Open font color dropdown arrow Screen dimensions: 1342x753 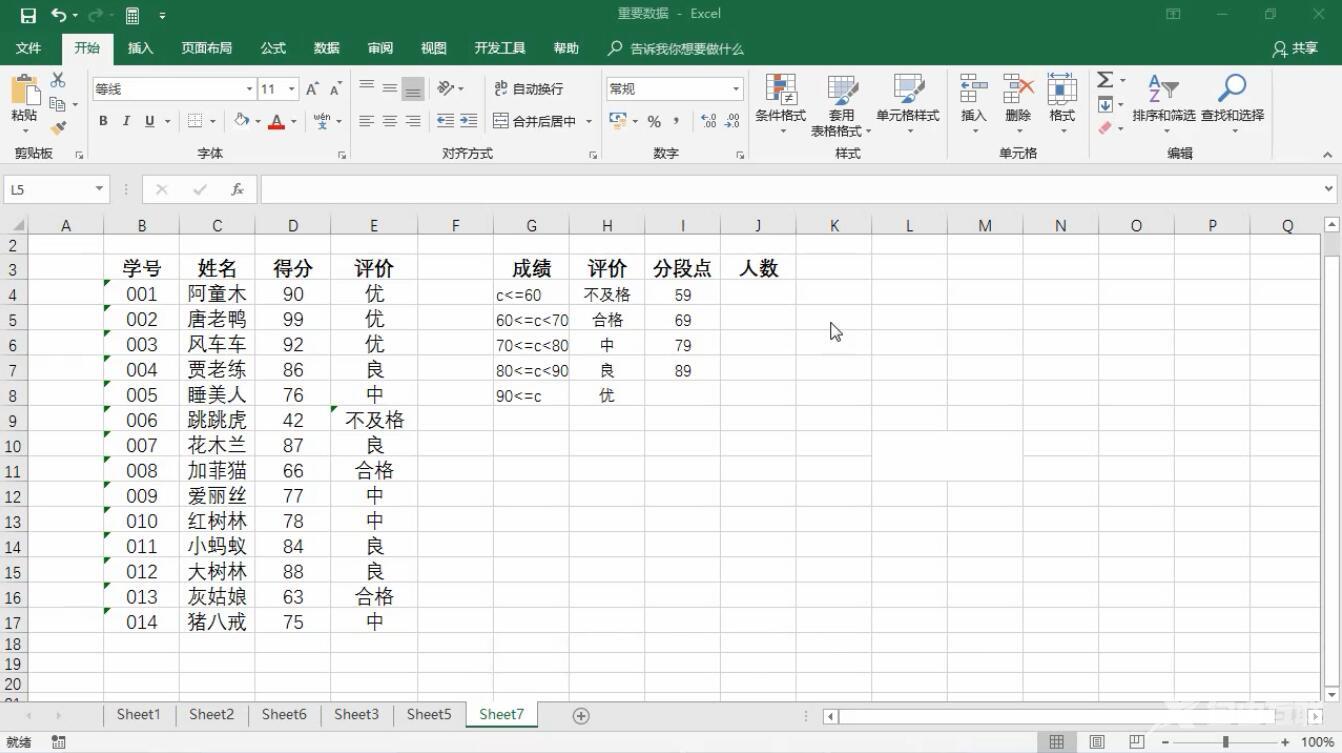(x=293, y=122)
